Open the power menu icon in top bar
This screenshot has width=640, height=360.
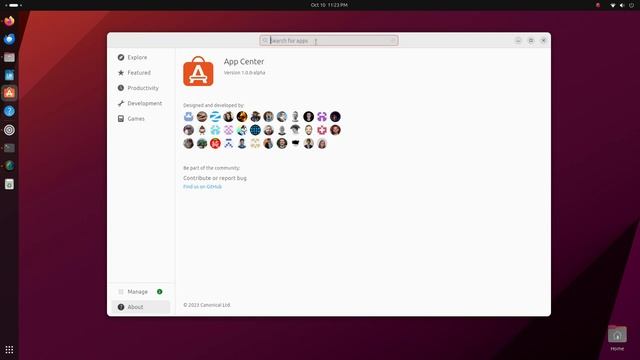631,5
